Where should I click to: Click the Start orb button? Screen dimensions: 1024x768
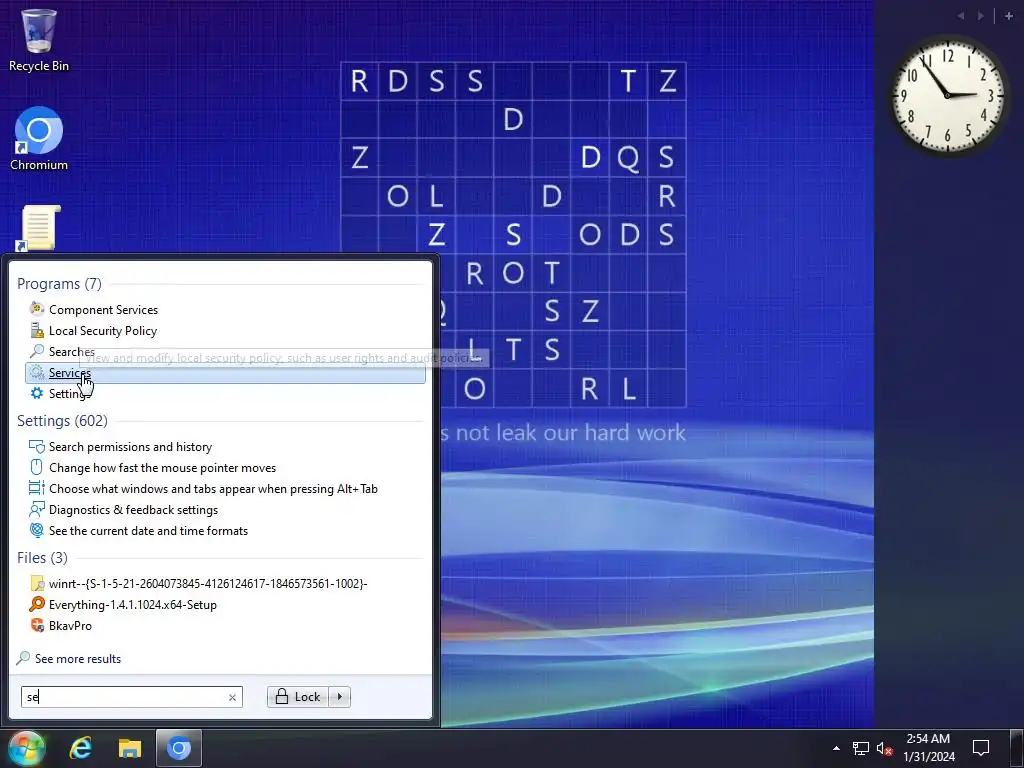27,748
